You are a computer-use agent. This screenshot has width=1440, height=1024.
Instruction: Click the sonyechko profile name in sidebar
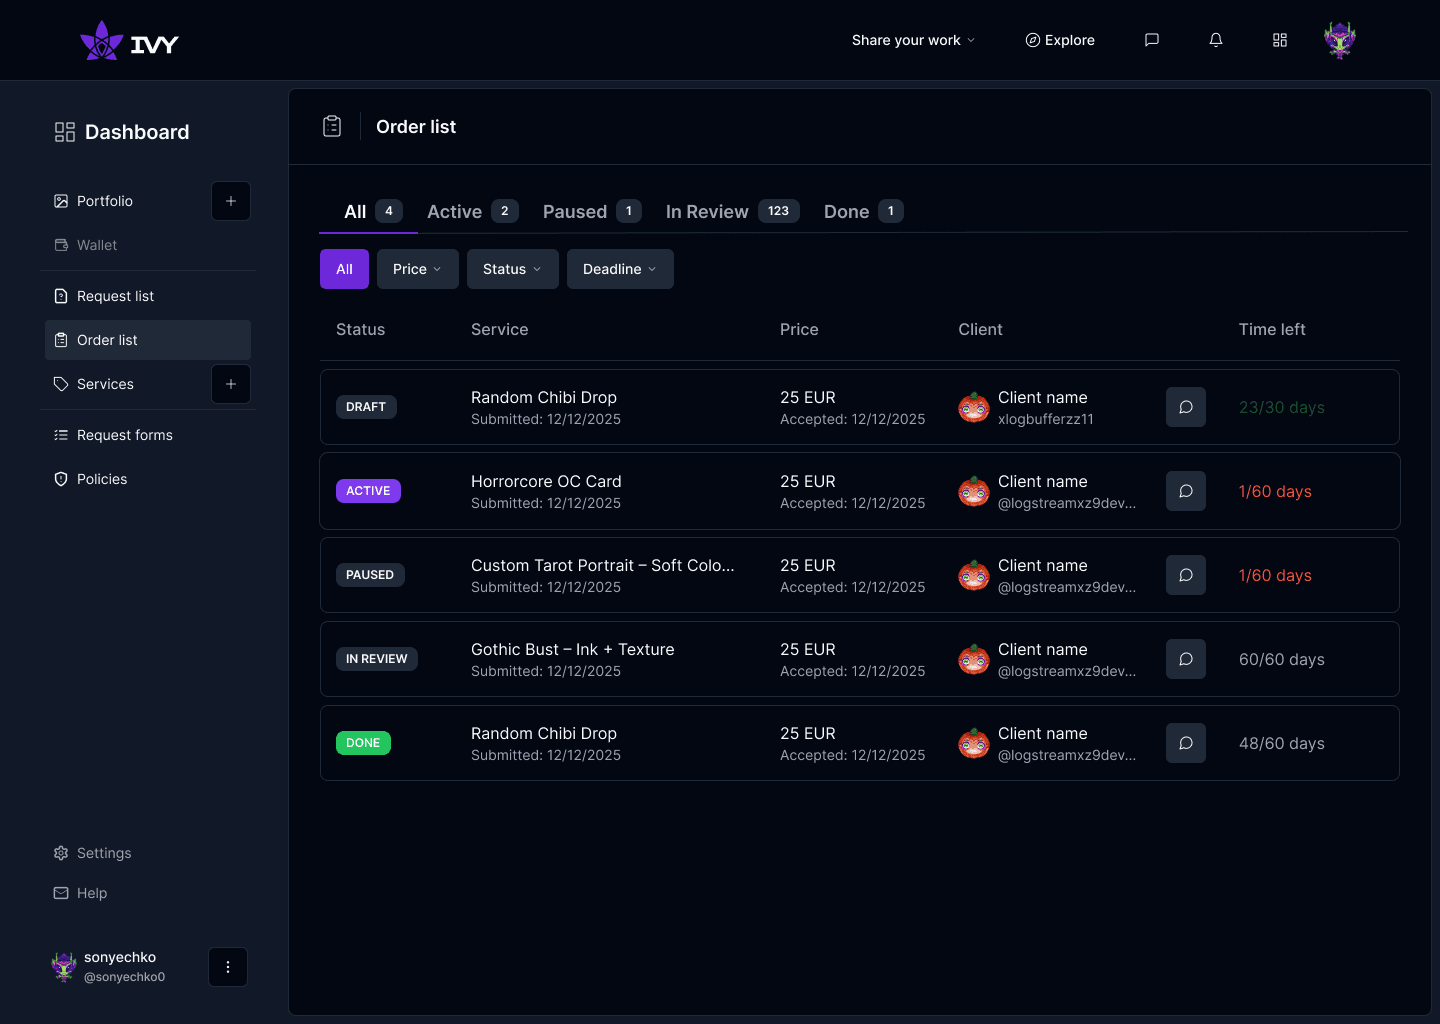[x=120, y=957]
